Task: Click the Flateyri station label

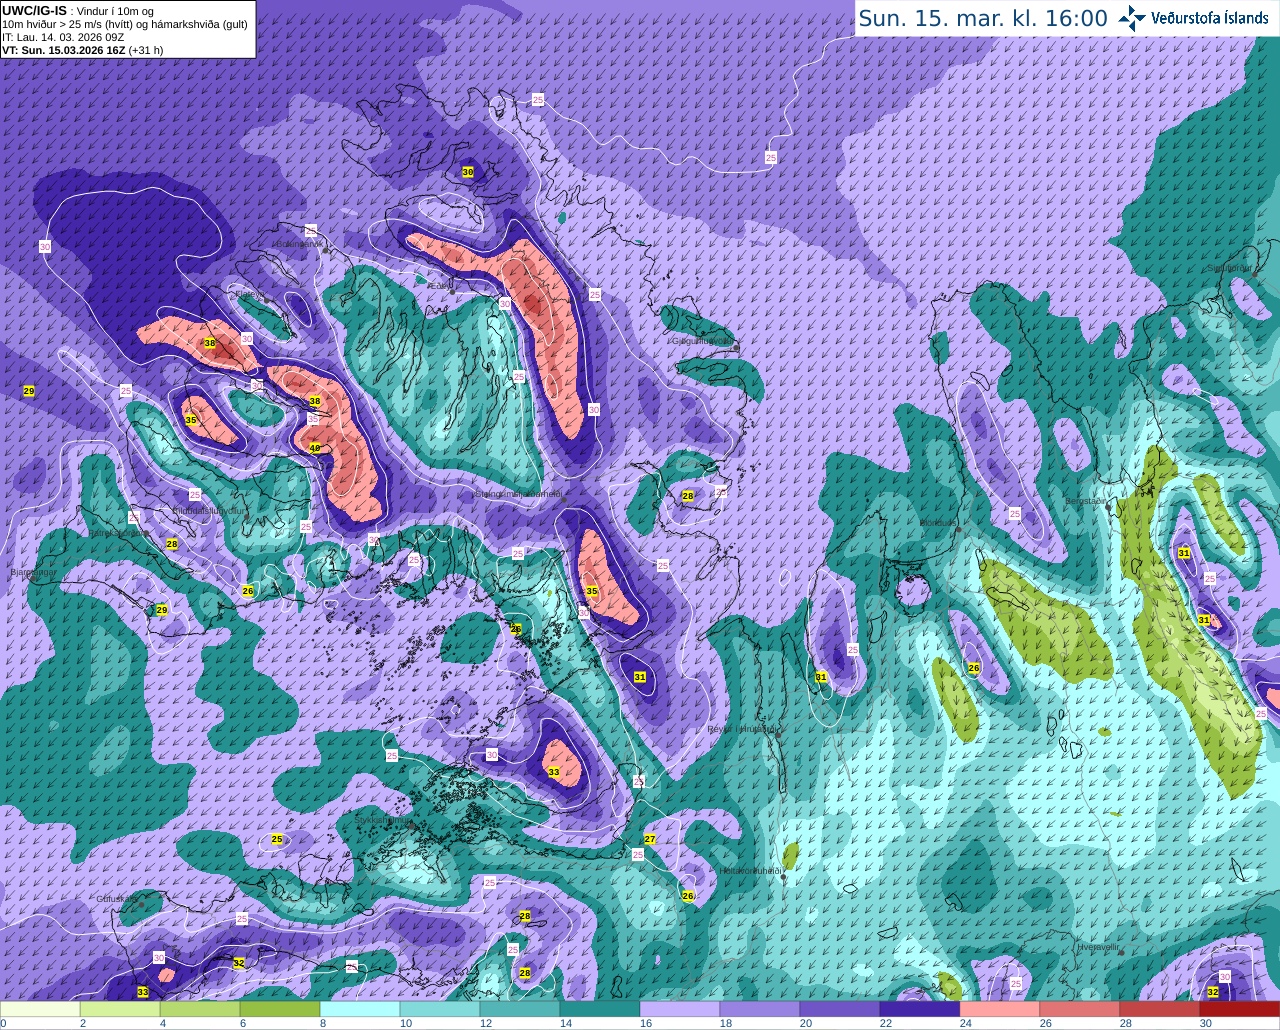Action: coord(249,295)
